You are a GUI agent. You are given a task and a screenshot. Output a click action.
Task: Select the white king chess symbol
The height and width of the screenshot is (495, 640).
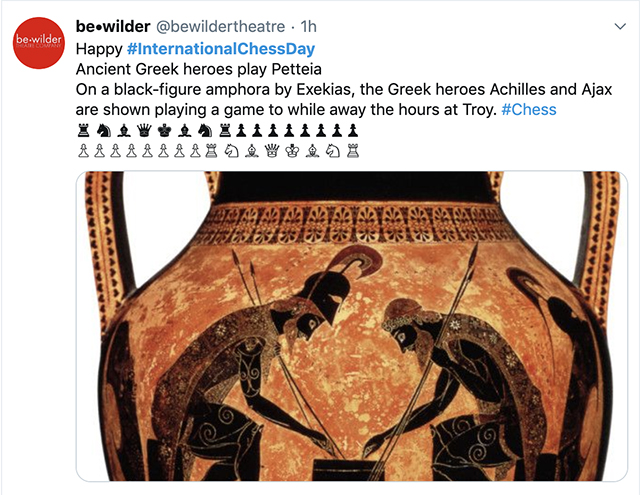point(292,151)
